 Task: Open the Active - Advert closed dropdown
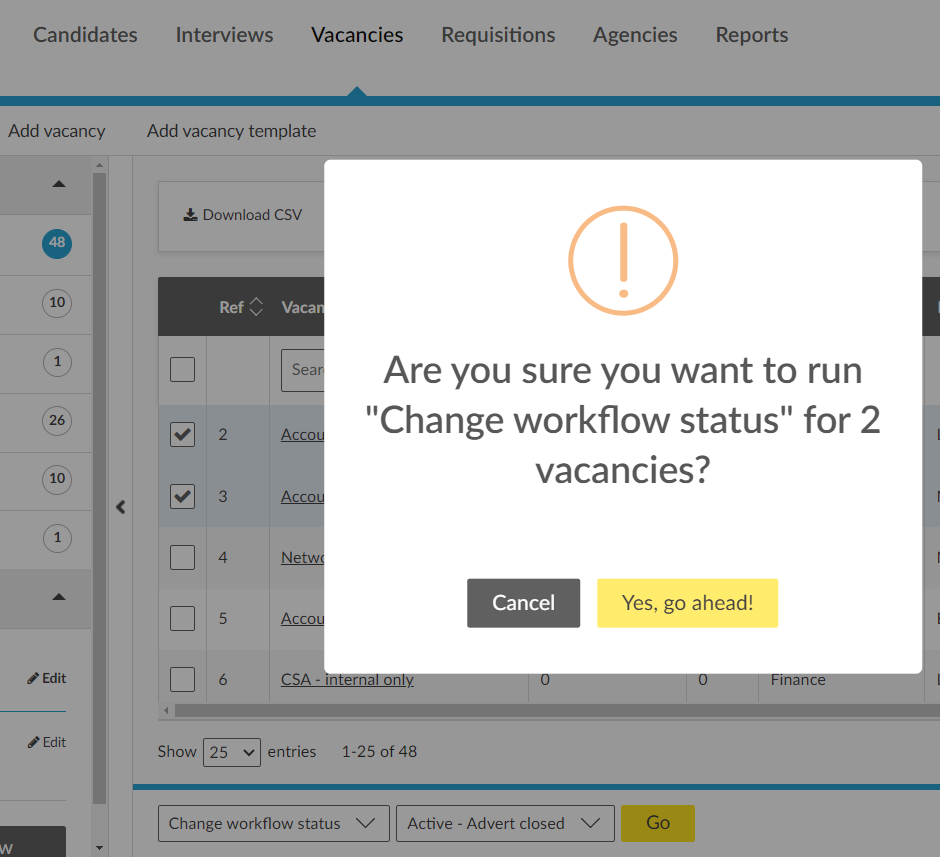click(505, 823)
